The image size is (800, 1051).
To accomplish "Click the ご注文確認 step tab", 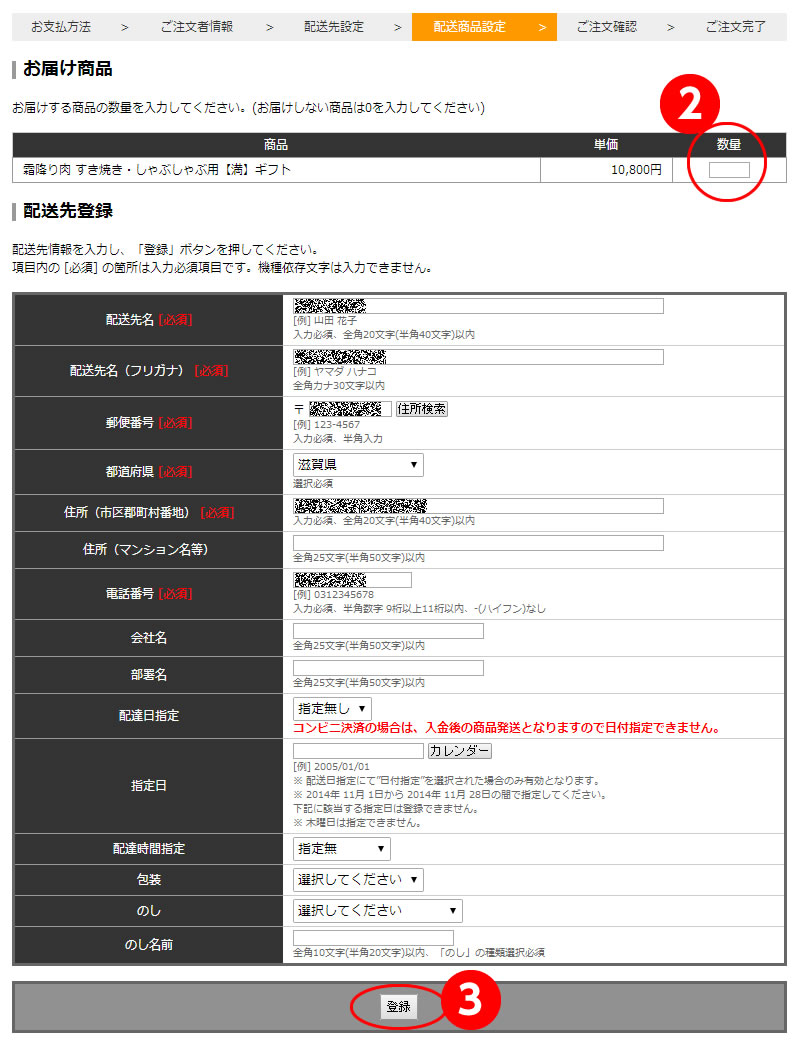I will [606, 27].
